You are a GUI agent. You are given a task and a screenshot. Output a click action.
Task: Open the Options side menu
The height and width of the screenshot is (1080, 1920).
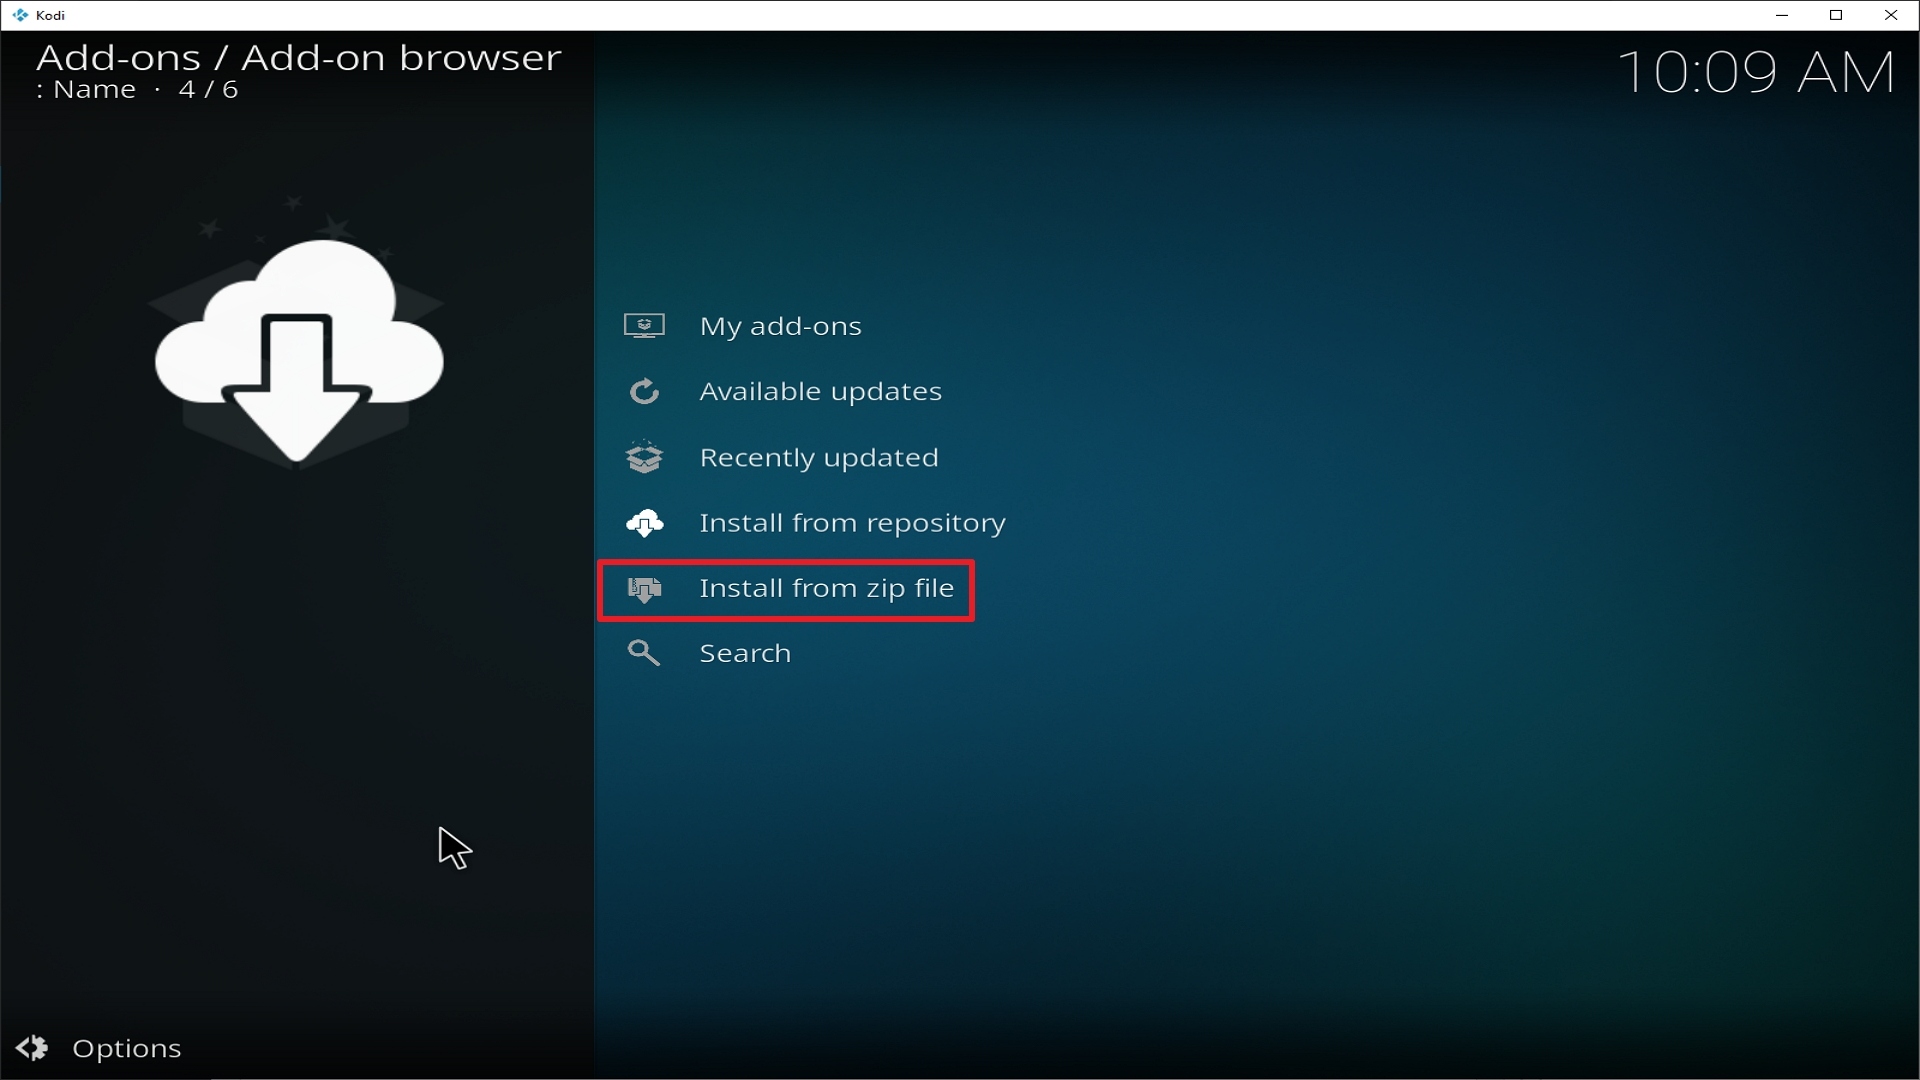[x=99, y=1048]
